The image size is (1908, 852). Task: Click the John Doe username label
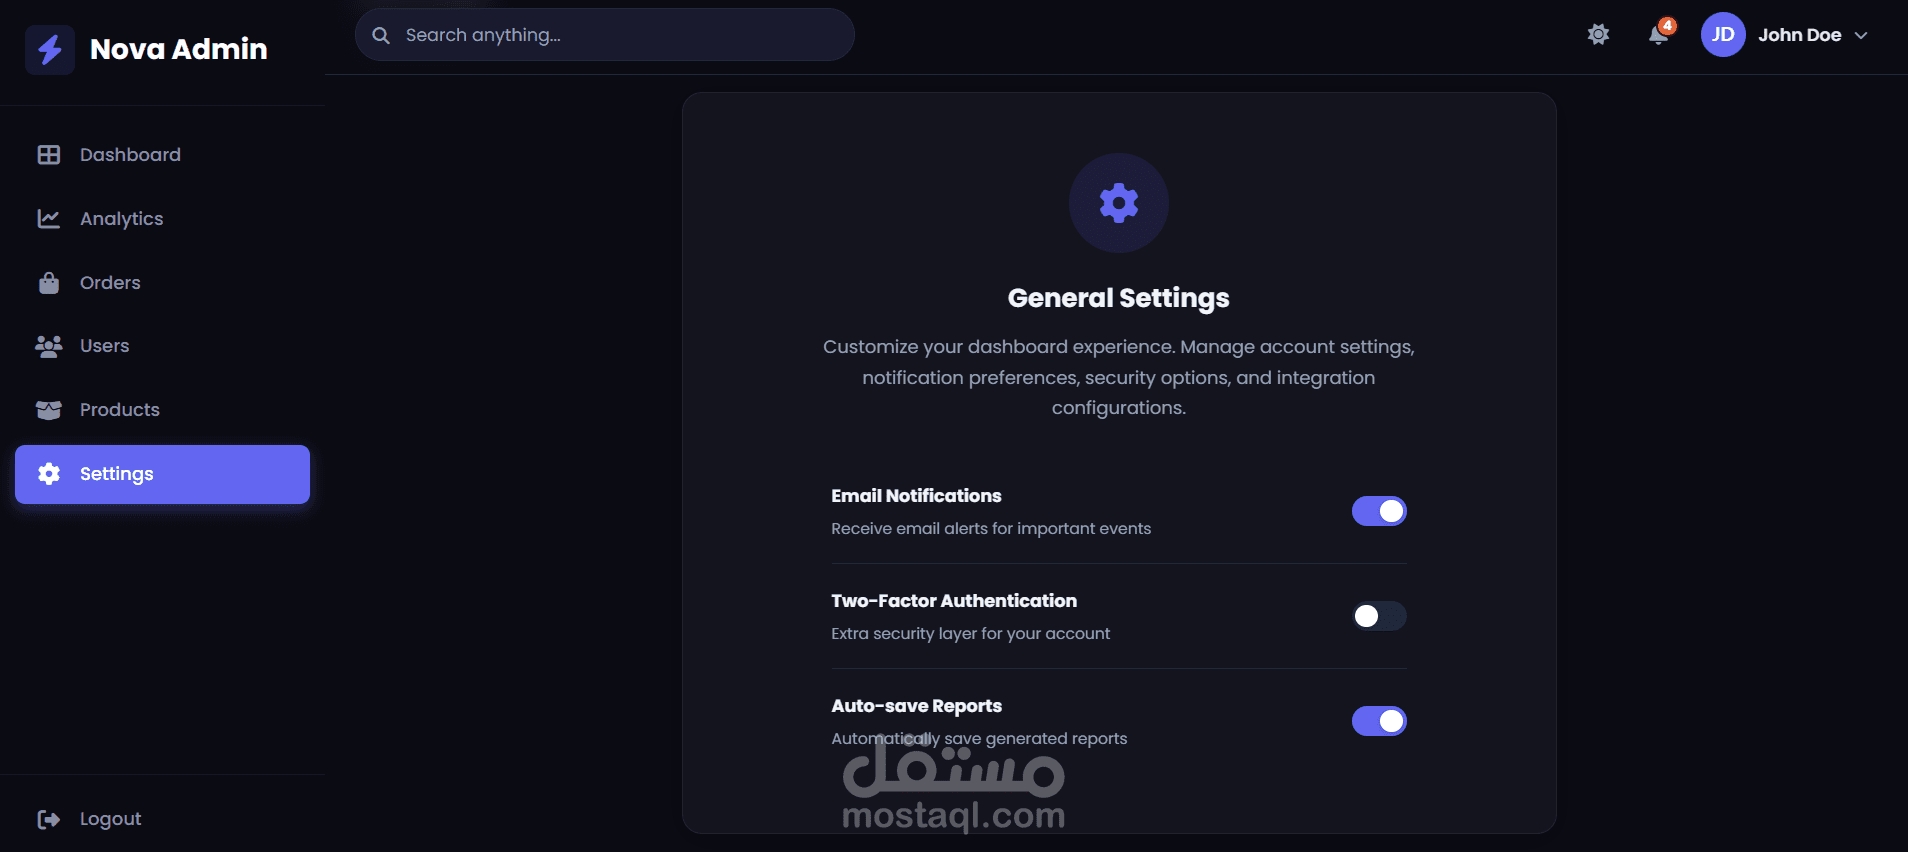pyautogui.click(x=1799, y=35)
